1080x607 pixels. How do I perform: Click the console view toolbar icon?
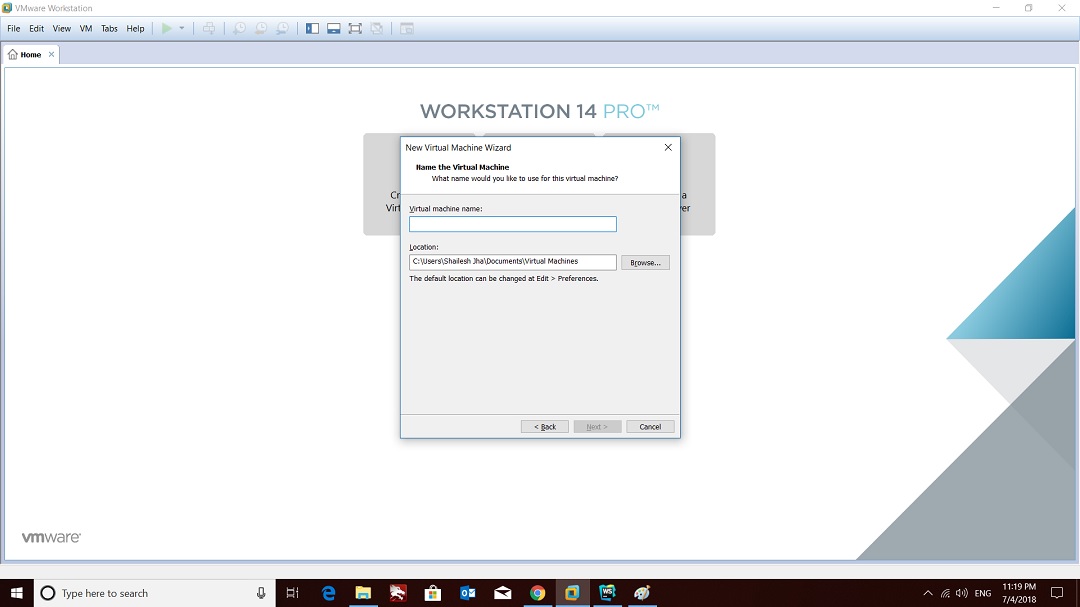point(407,28)
